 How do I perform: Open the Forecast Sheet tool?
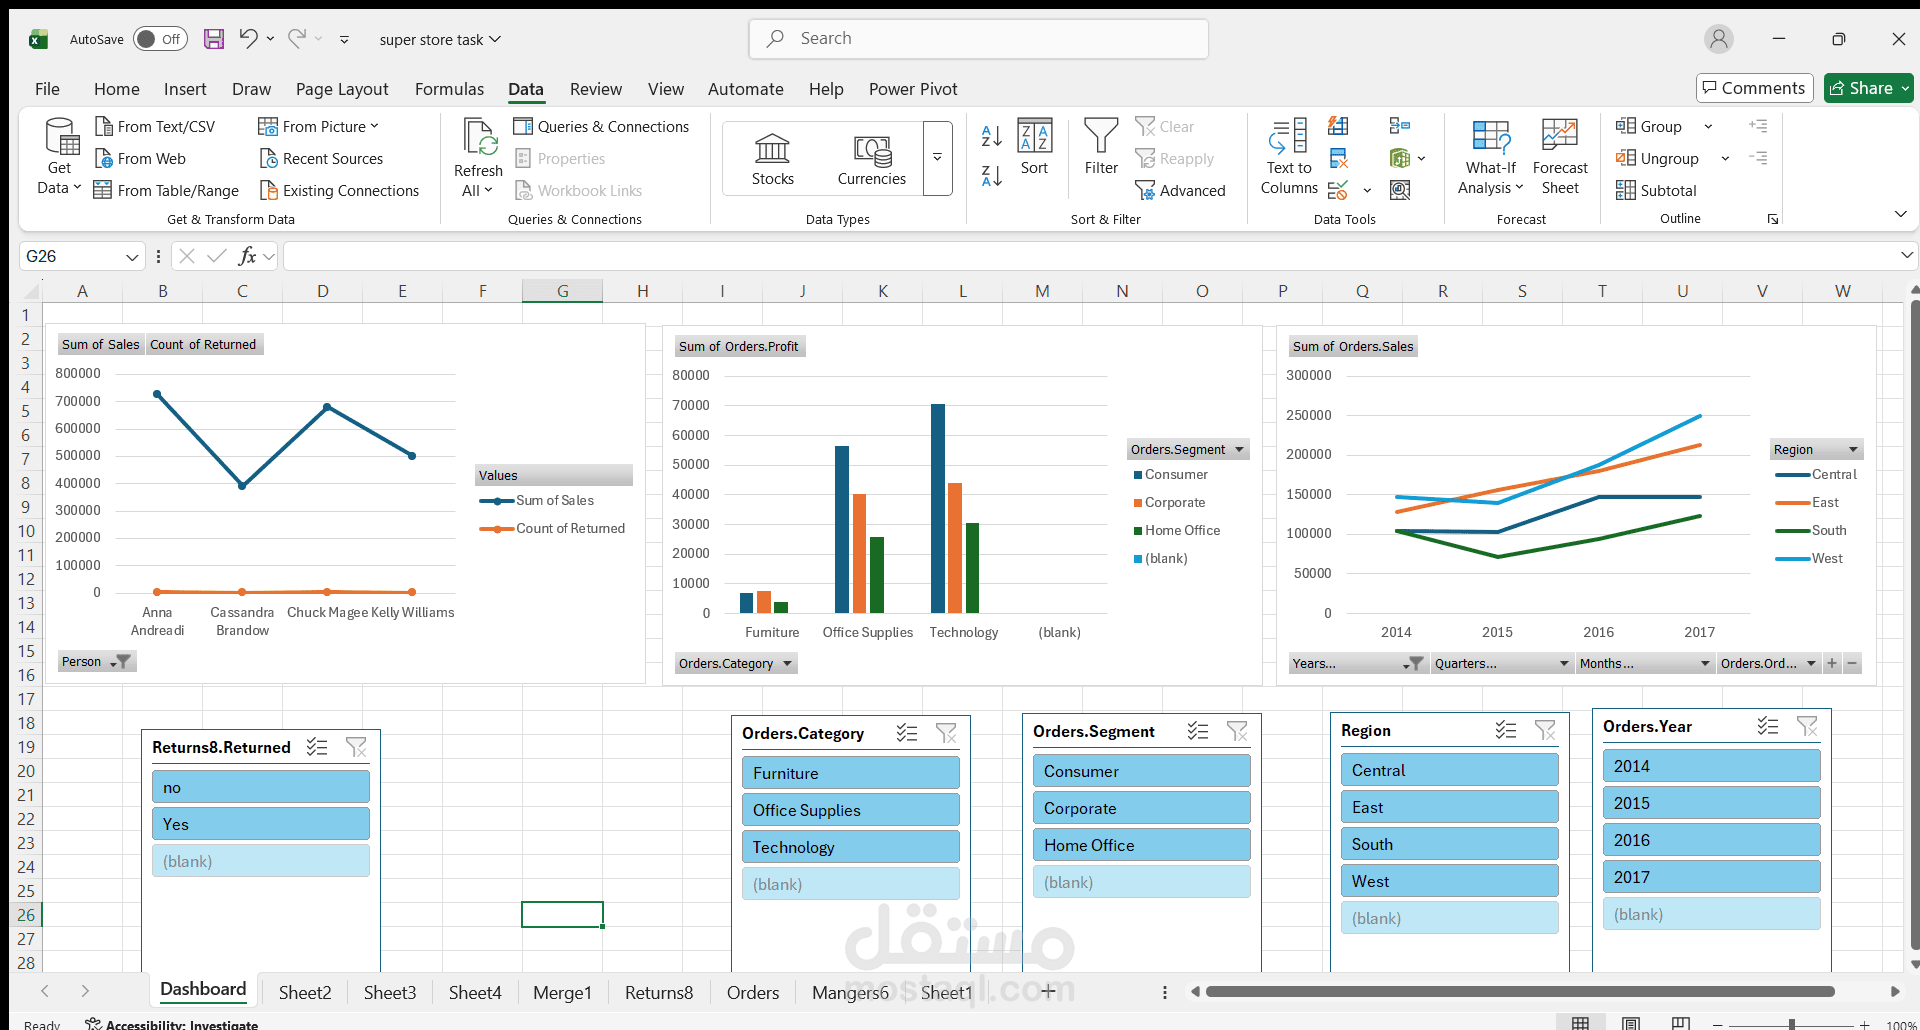point(1559,155)
